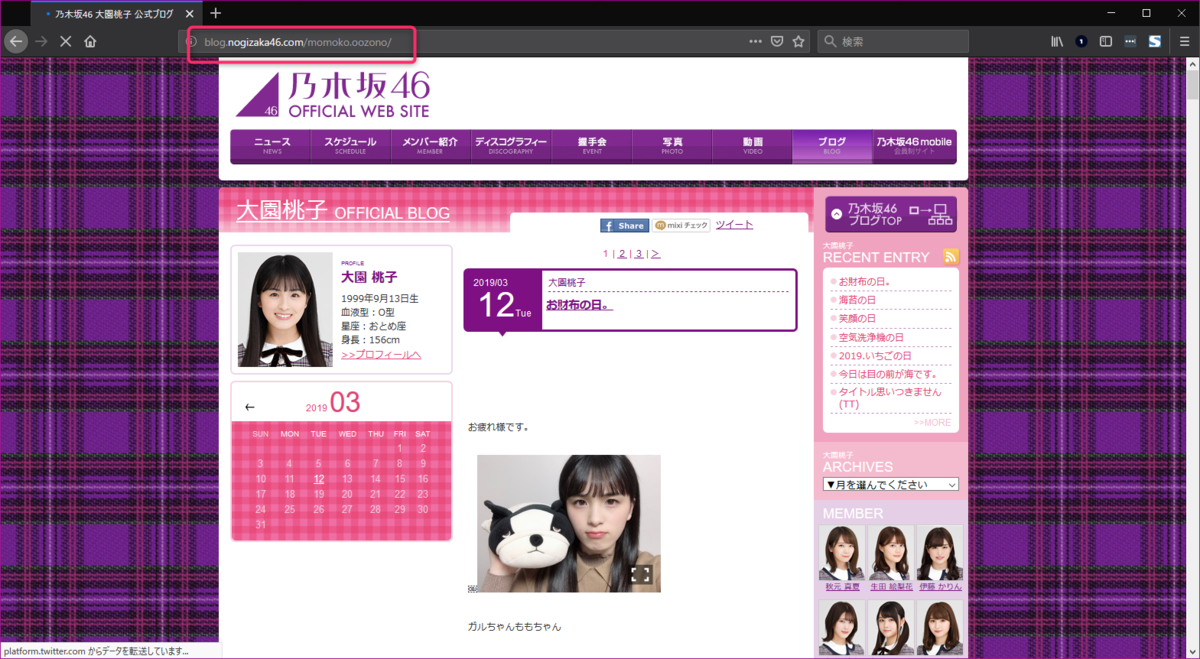
Task: Open new tab with plus button
Action: (215, 13)
